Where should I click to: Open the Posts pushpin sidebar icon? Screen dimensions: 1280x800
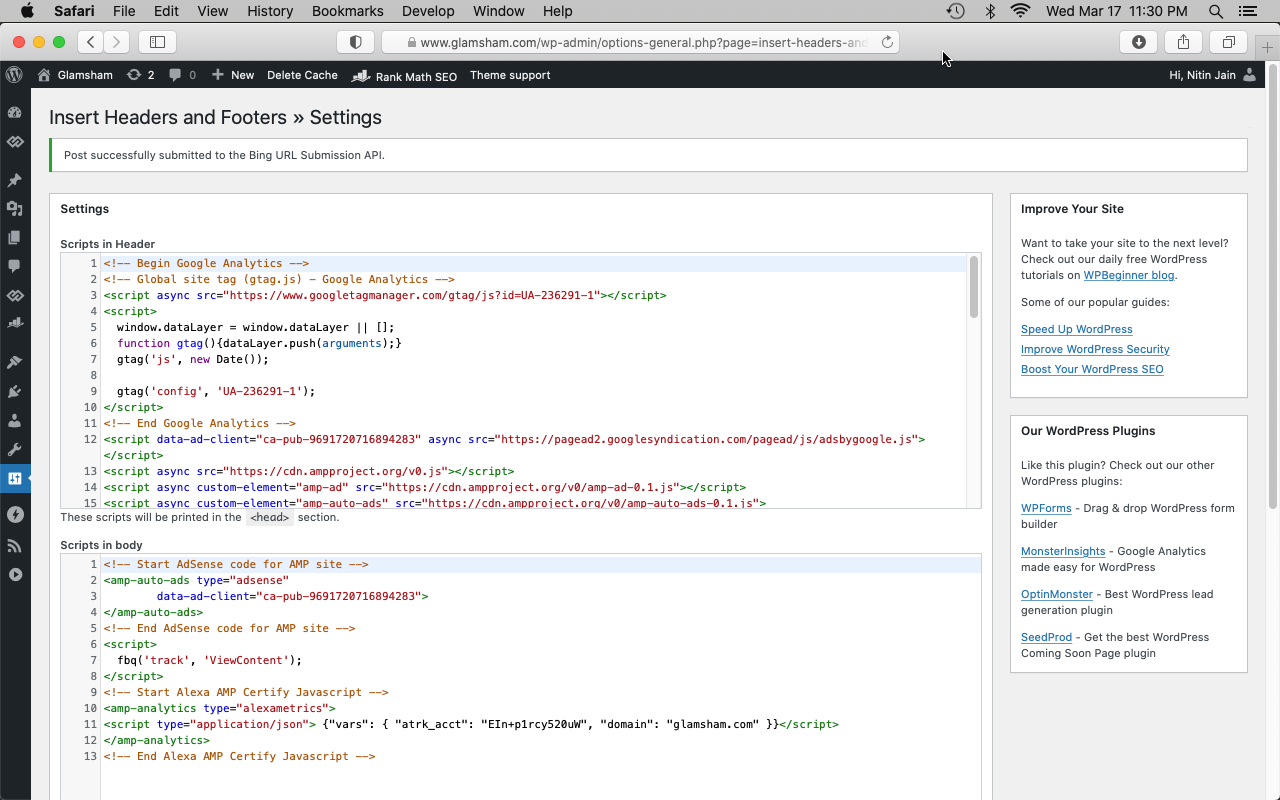pos(14,181)
